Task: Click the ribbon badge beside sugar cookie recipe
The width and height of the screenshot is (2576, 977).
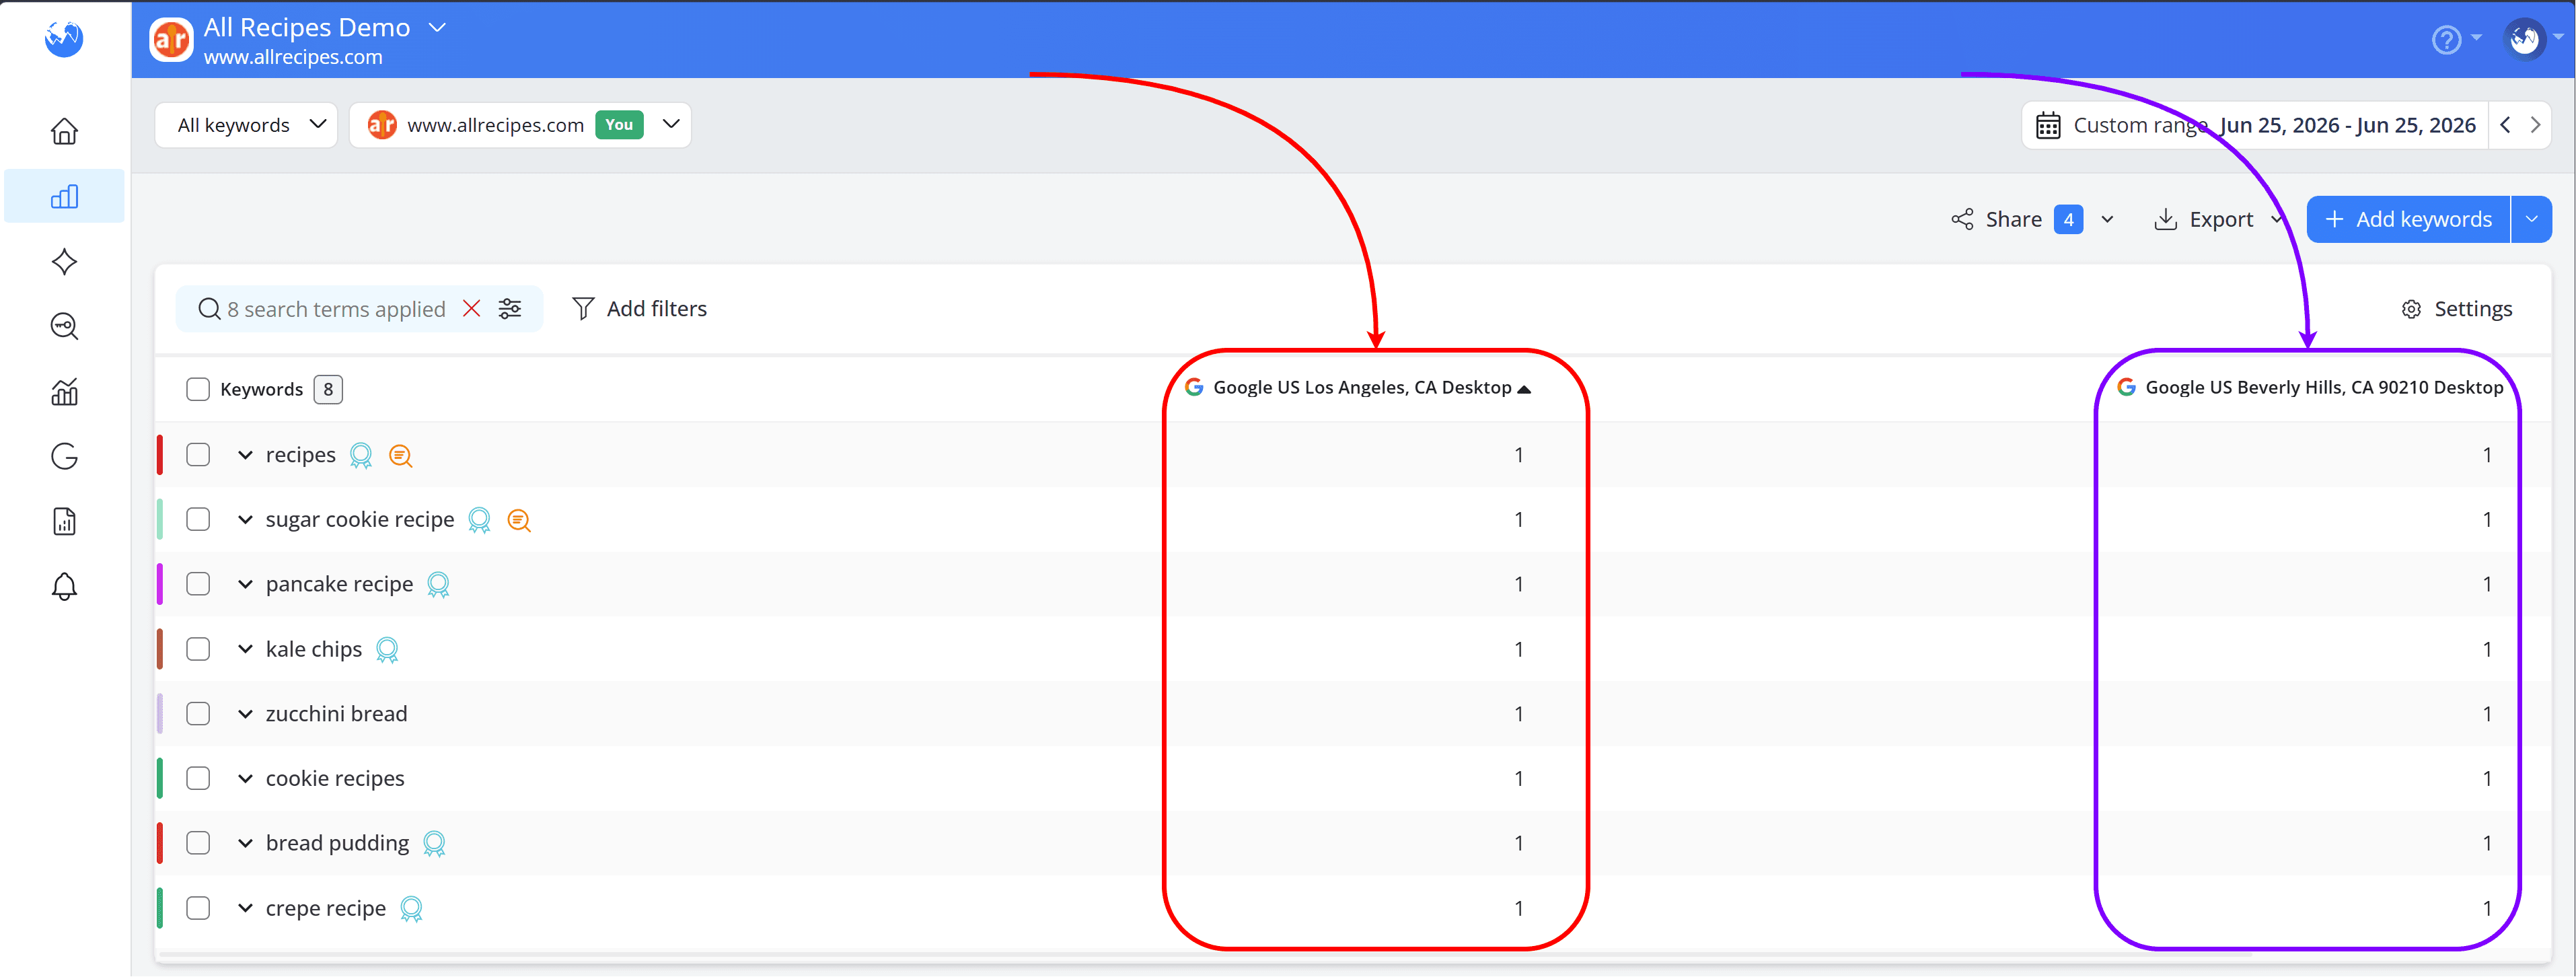Action: pos(479,521)
